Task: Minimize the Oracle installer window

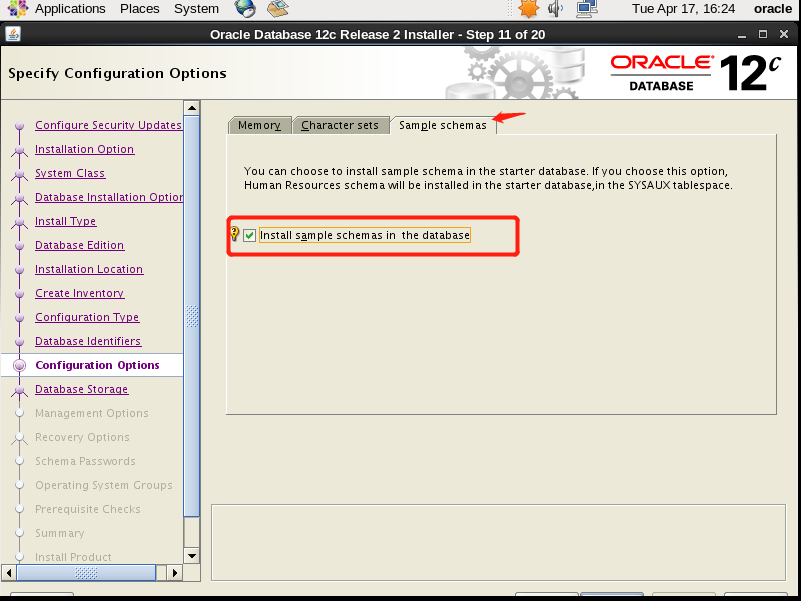Action: tap(742, 35)
